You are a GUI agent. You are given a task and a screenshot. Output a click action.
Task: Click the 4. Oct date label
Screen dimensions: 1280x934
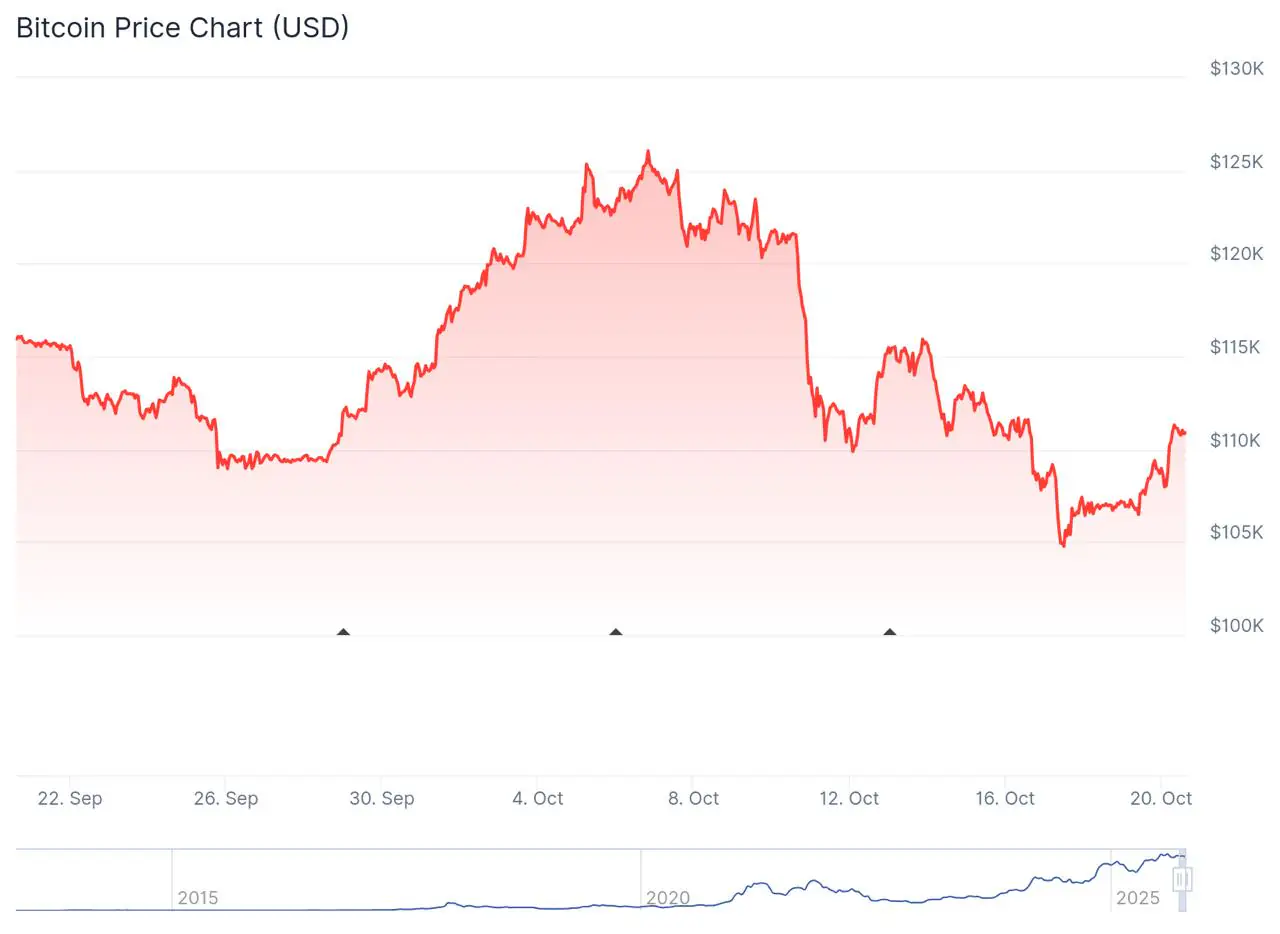tap(538, 798)
